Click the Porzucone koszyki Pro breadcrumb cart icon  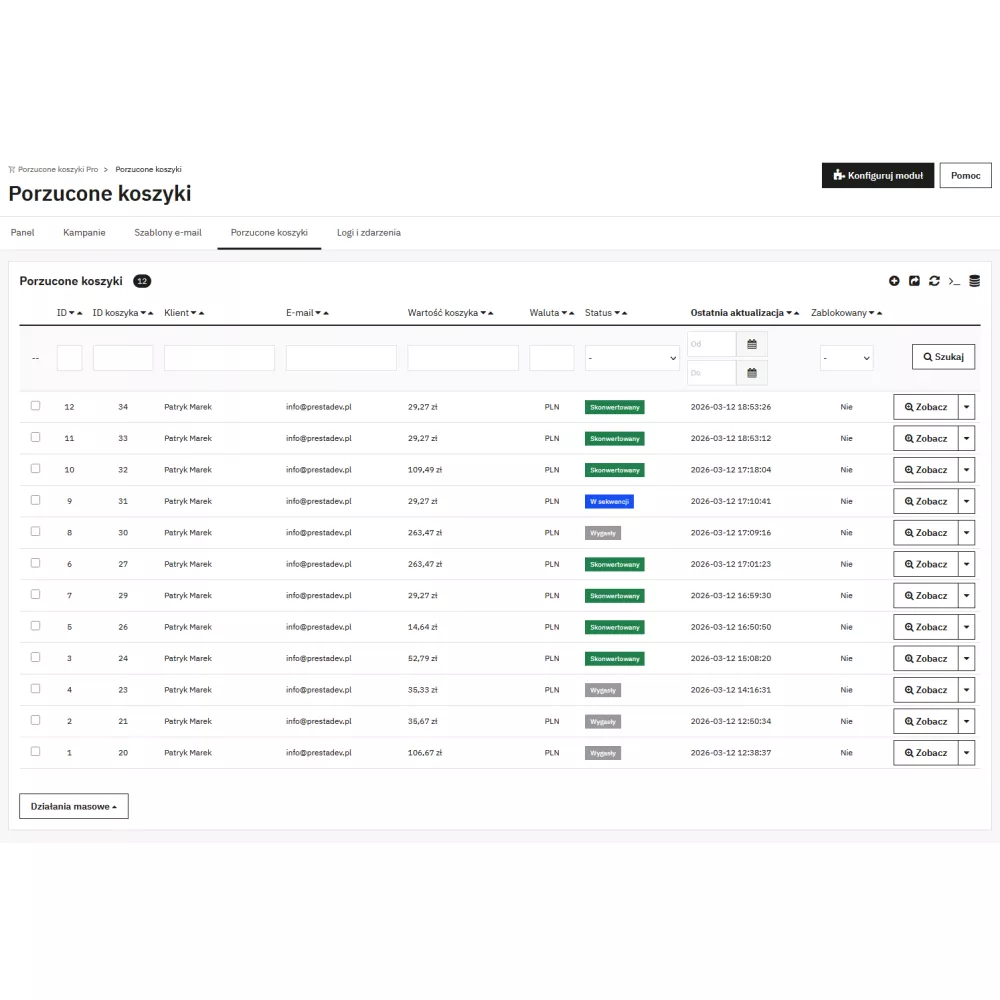point(11,170)
